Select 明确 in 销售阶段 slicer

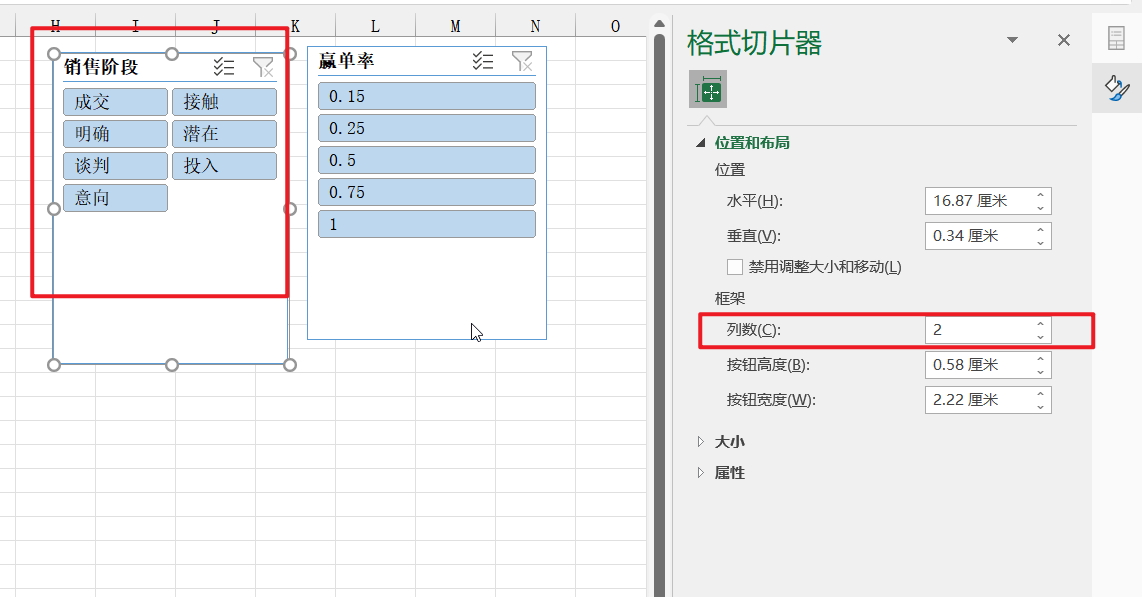[115, 134]
